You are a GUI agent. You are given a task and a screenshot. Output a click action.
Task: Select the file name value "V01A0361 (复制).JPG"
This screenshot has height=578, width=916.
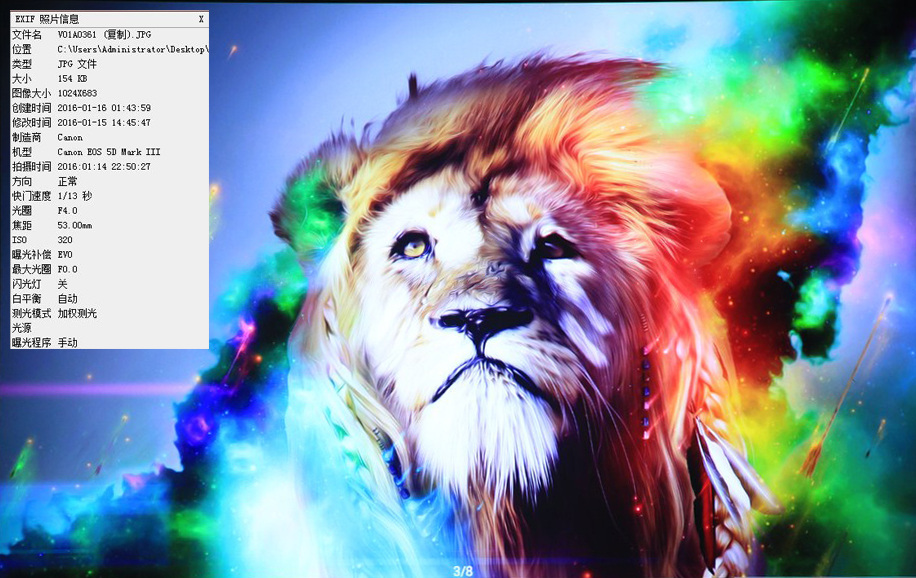[104, 34]
